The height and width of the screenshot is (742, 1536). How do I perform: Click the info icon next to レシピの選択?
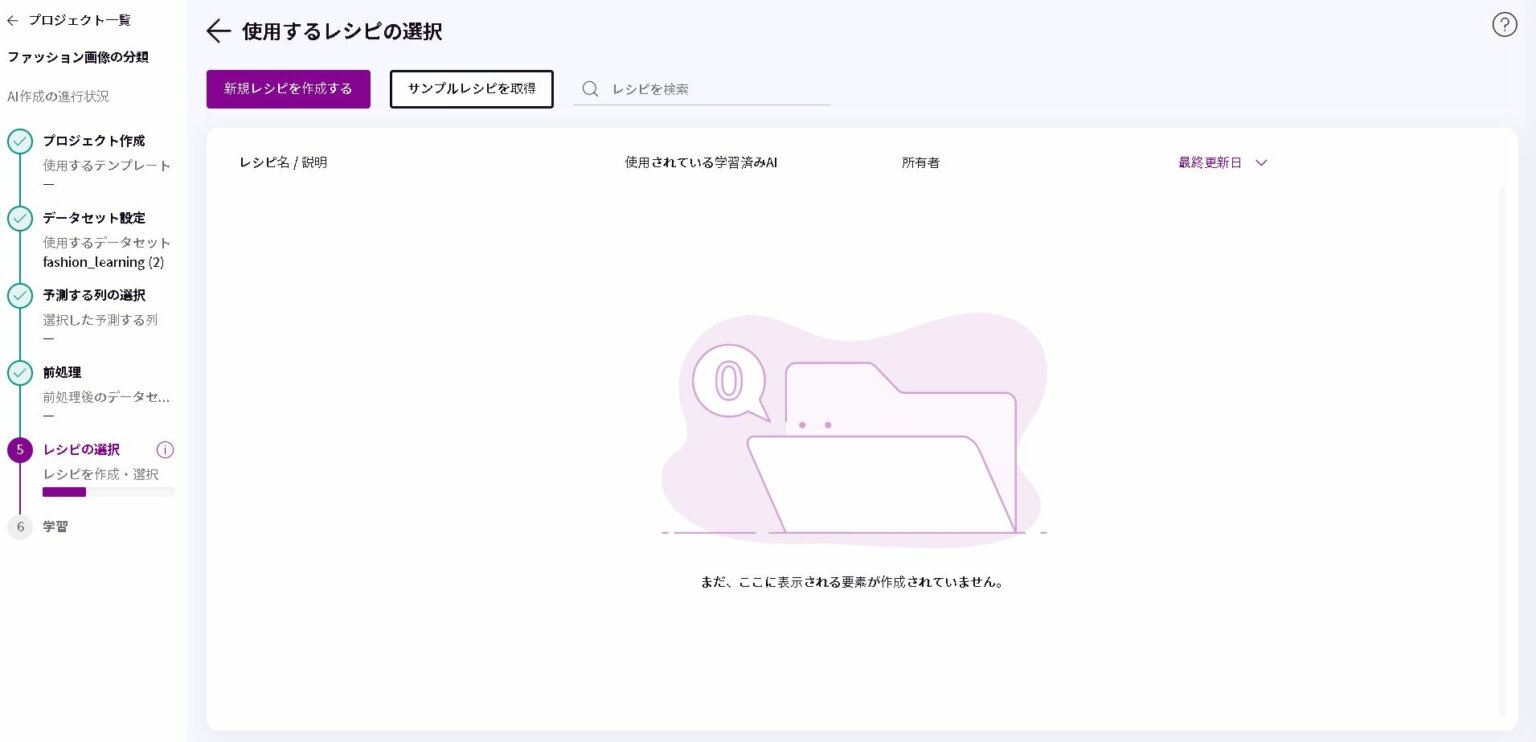(165, 450)
